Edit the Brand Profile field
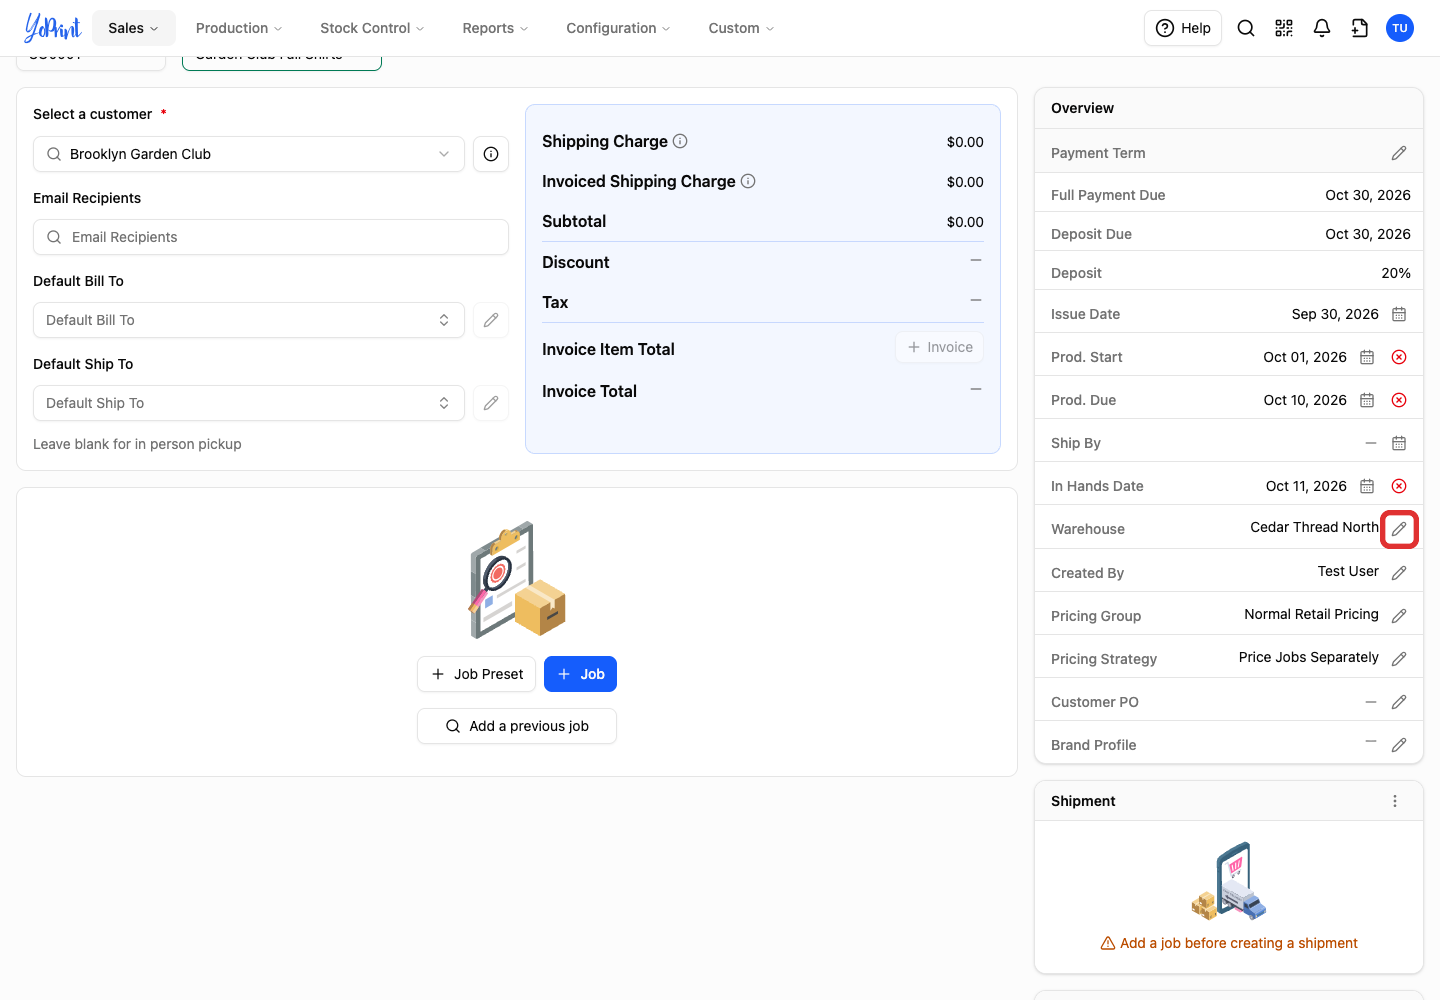This screenshot has width=1440, height=1000. pyautogui.click(x=1399, y=745)
